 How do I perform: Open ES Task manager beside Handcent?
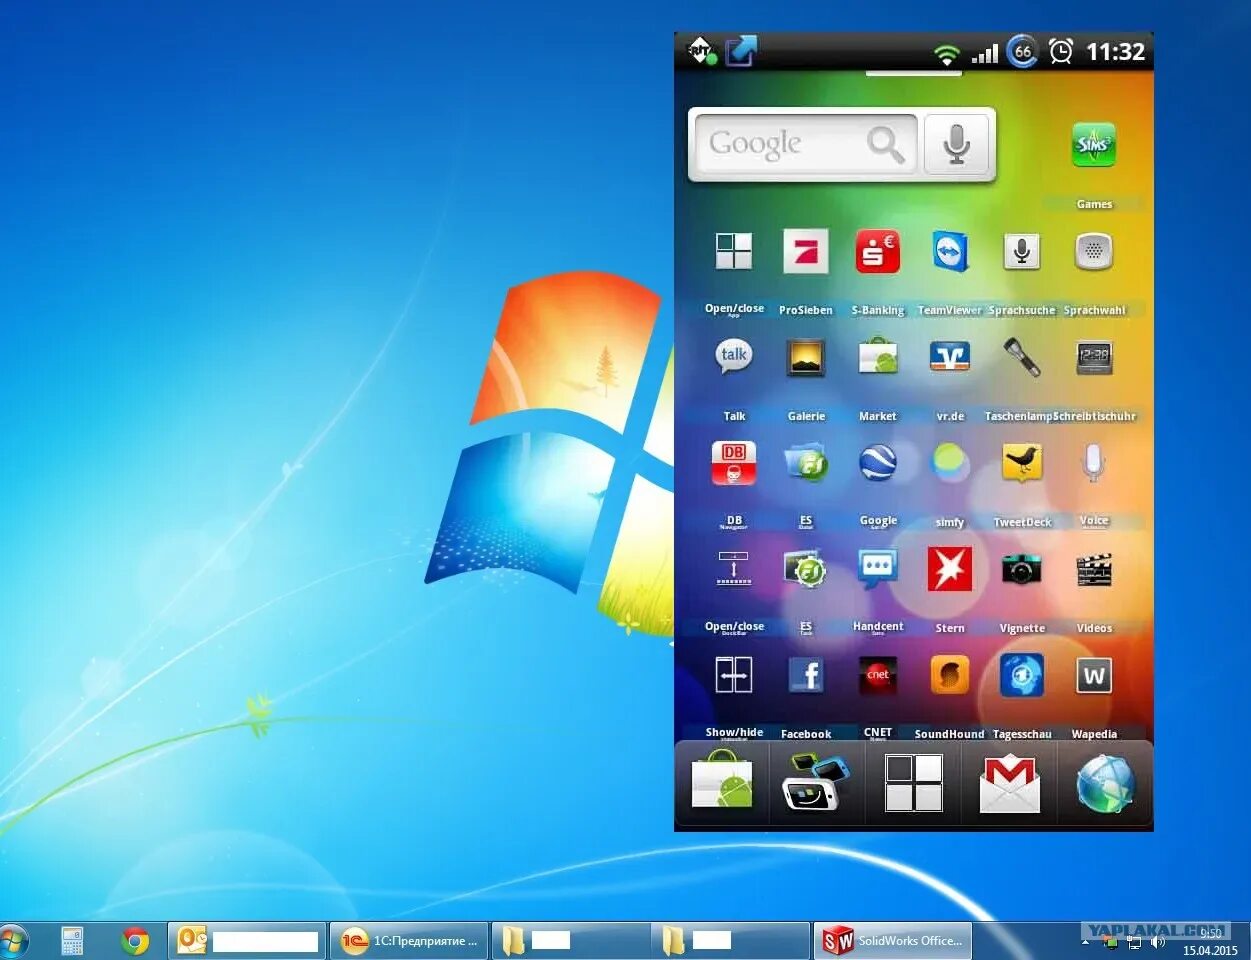click(806, 569)
